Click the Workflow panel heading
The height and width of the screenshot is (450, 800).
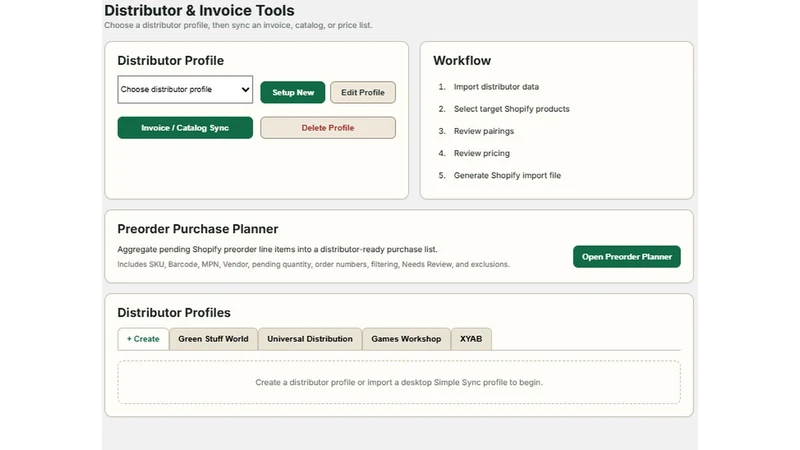click(462, 60)
